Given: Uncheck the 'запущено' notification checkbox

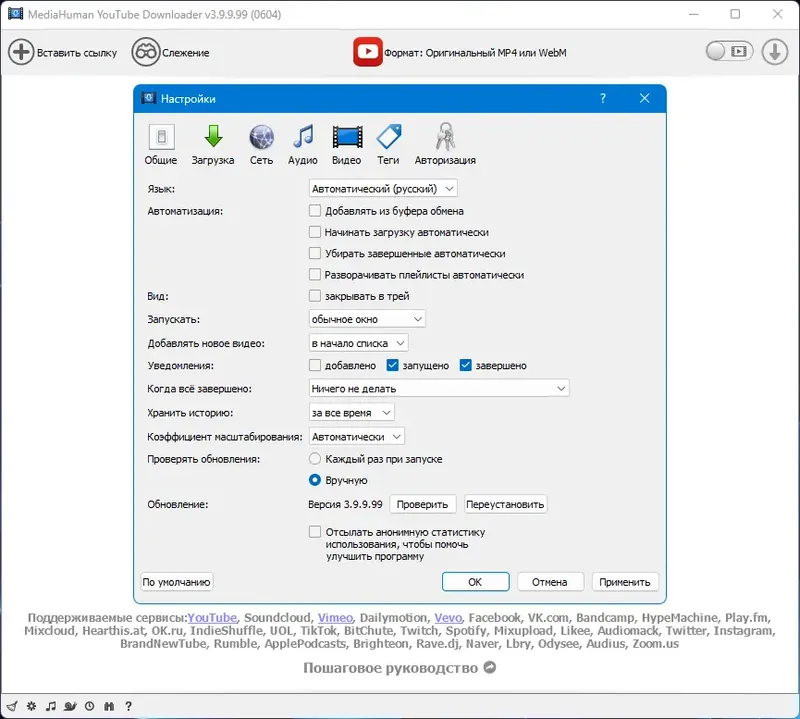Looking at the screenshot, I should [392, 365].
